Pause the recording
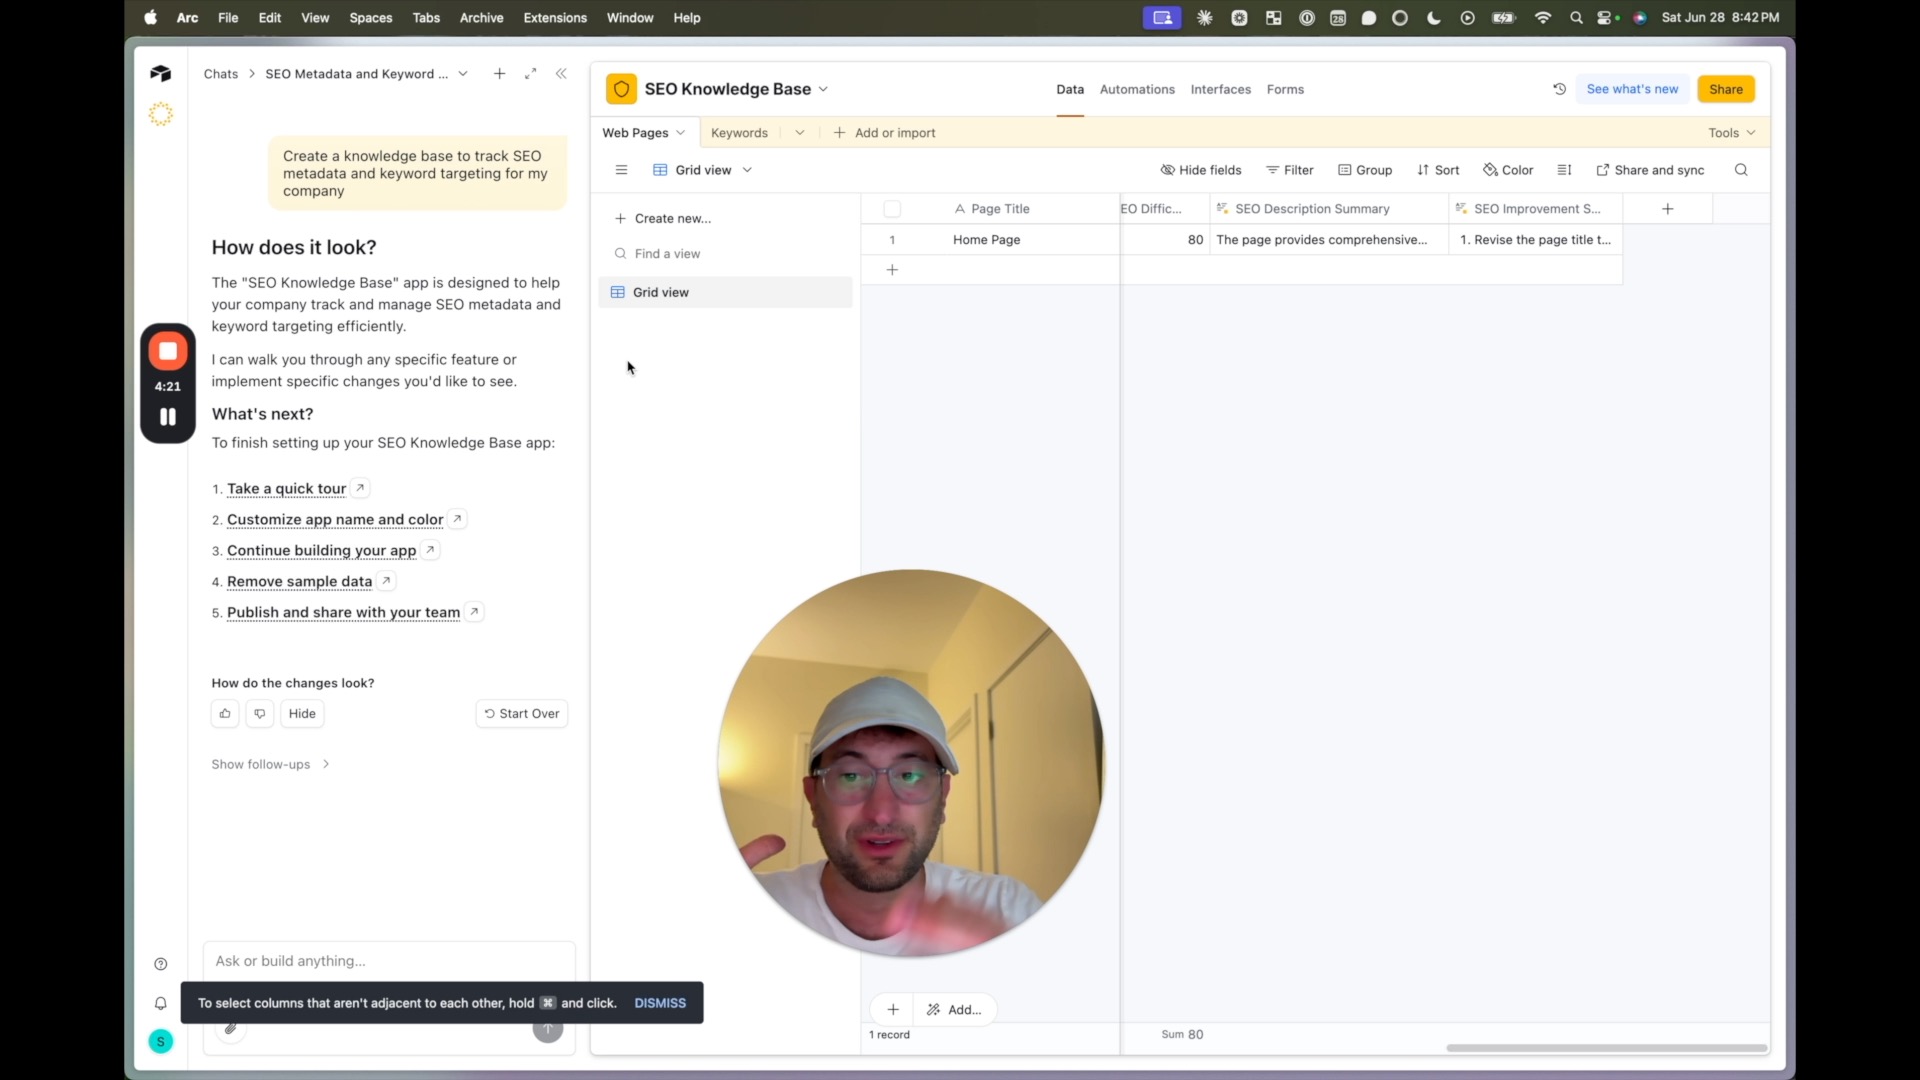The height and width of the screenshot is (1080, 1920). click(x=168, y=416)
